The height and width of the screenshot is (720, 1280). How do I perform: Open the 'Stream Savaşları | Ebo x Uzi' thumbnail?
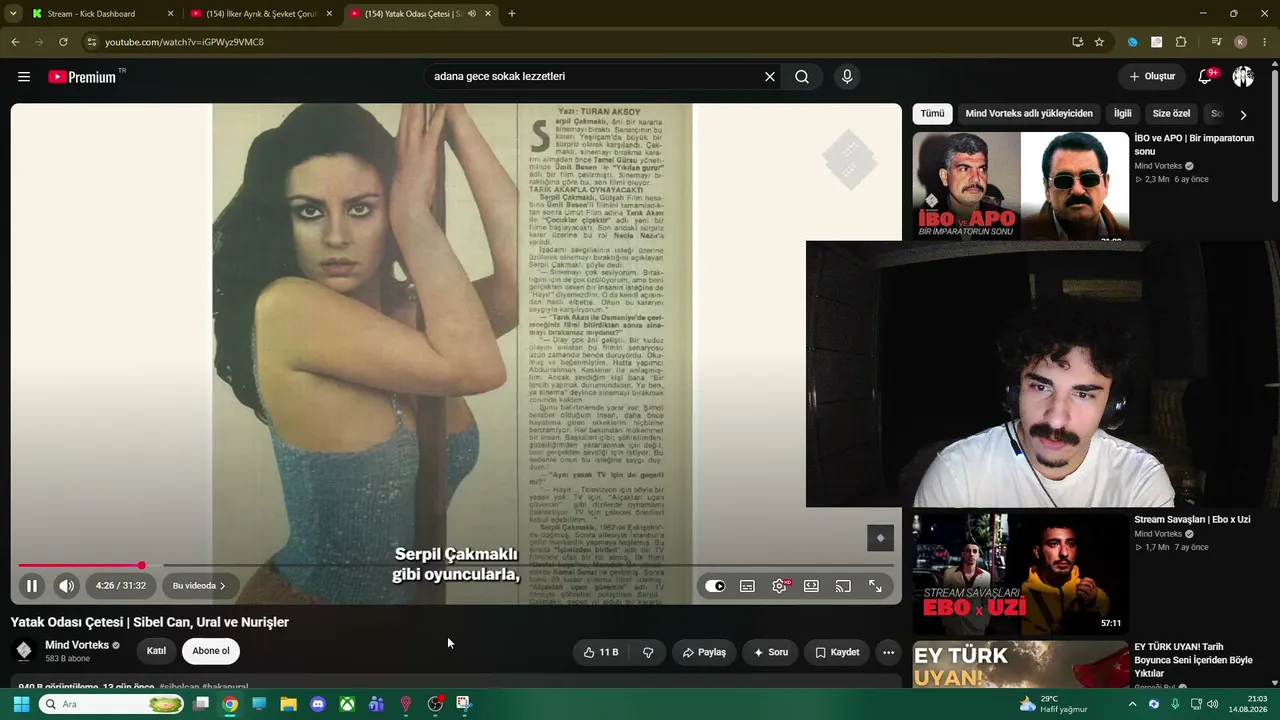pyautogui.click(x=1021, y=573)
